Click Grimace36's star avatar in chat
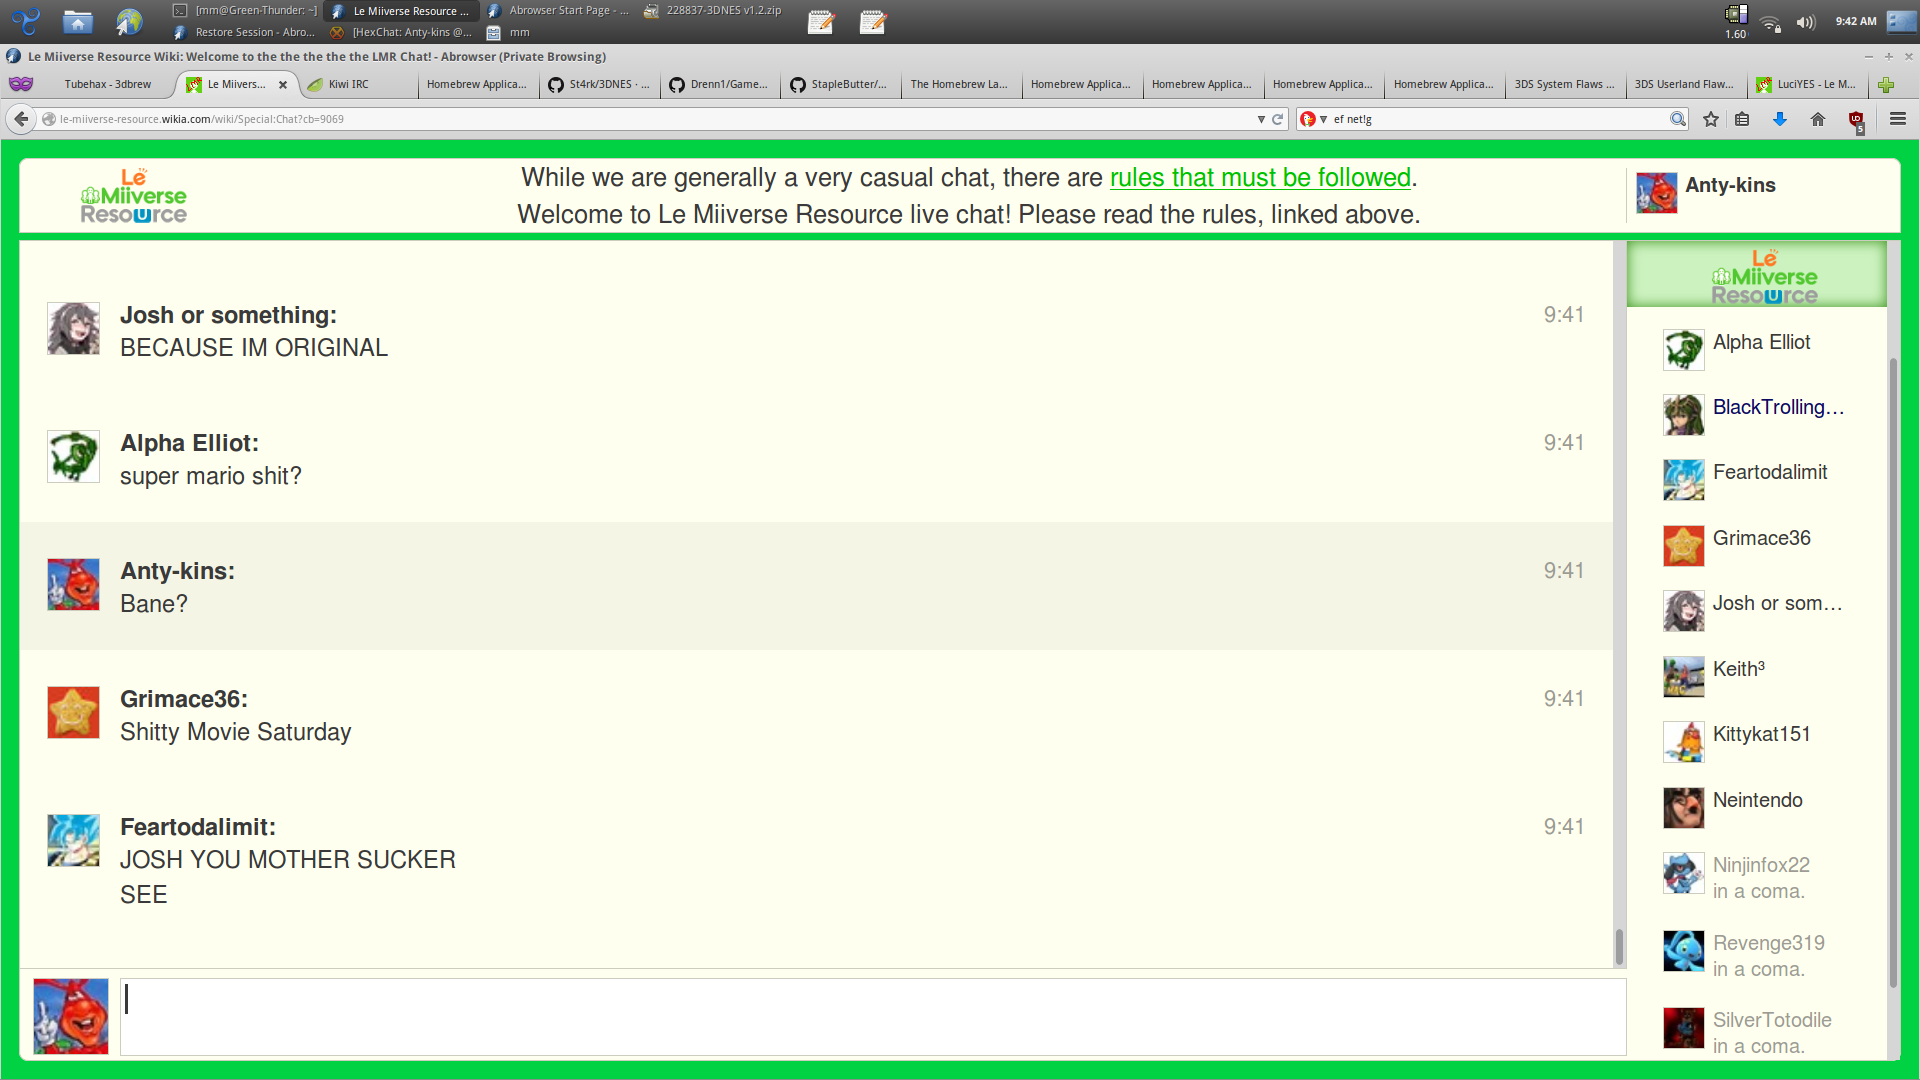Viewport: 1920px width, 1080px height. [73, 713]
